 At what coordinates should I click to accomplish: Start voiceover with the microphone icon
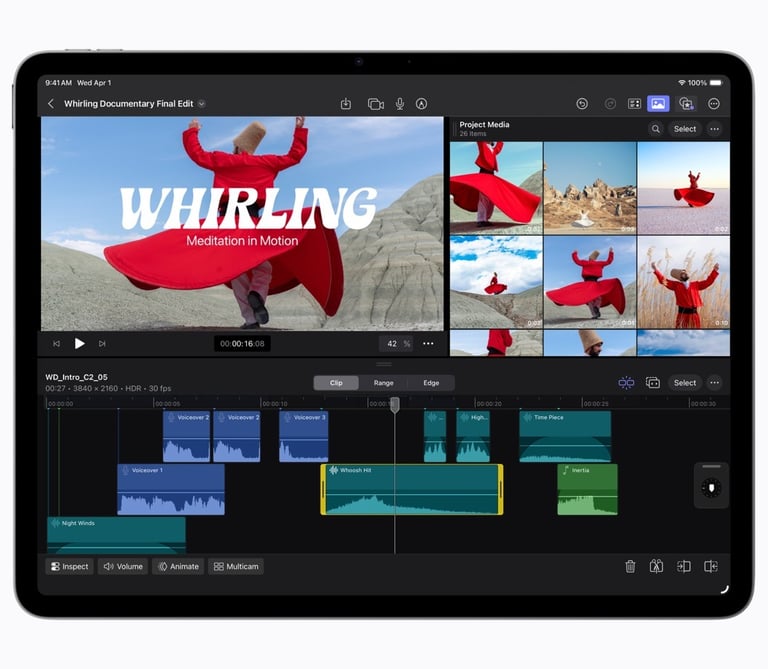[400, 104]
